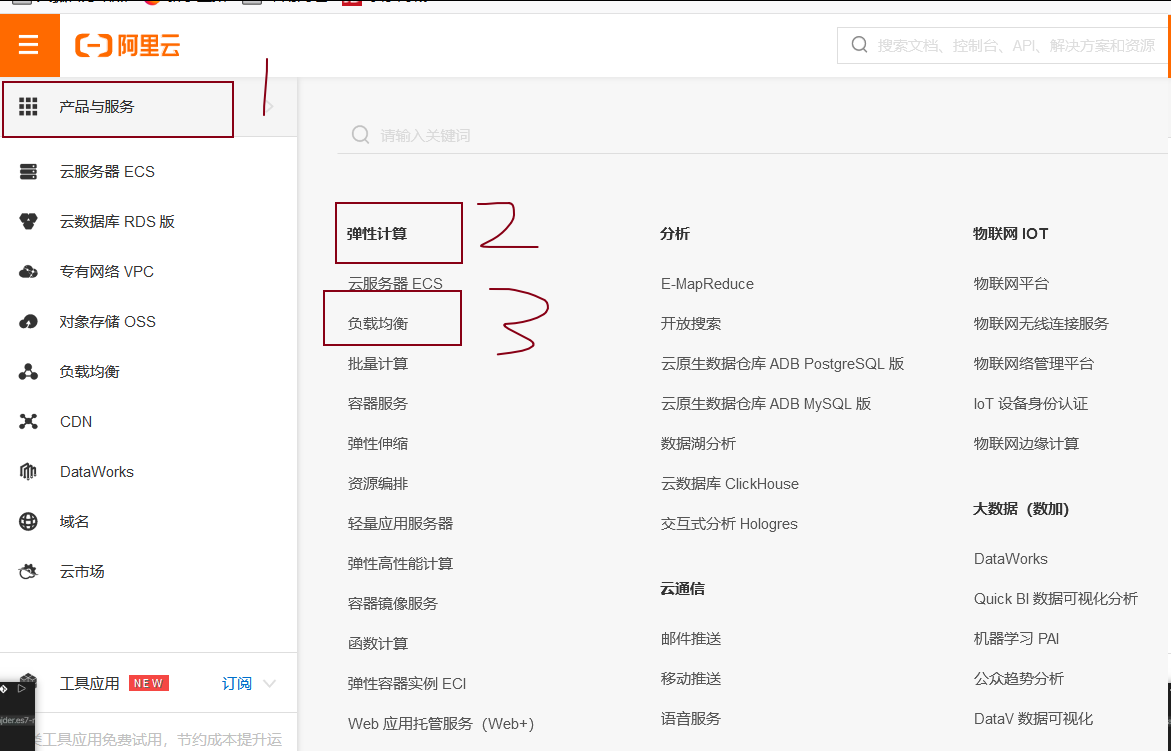Viewport: 1171px width, 751px height.
Task: Click the sidebar 负载均衡 icon
Action: pyautogui.click(x=28, y=372)
